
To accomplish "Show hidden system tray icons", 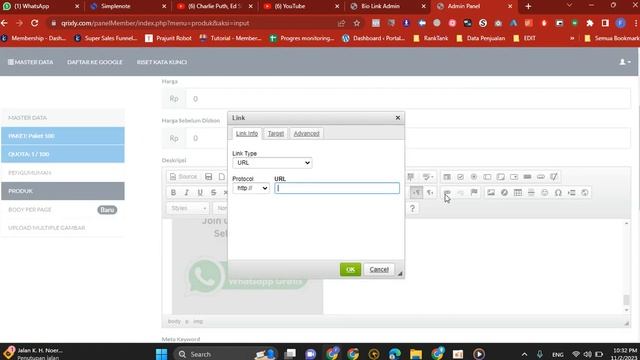I will tap(524, 354).
